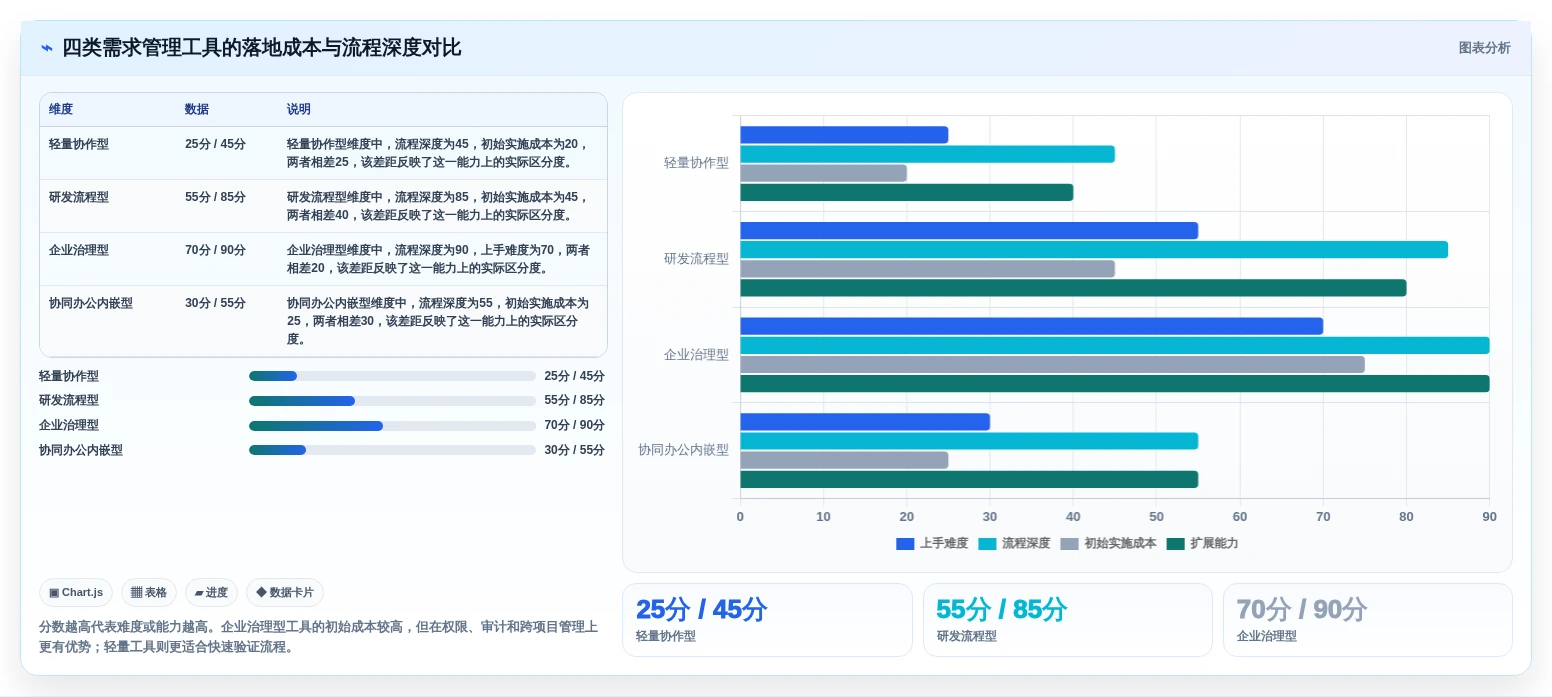Click the 进度 tag chip
Screen dimensions: 1552x697
click(211, 592)
